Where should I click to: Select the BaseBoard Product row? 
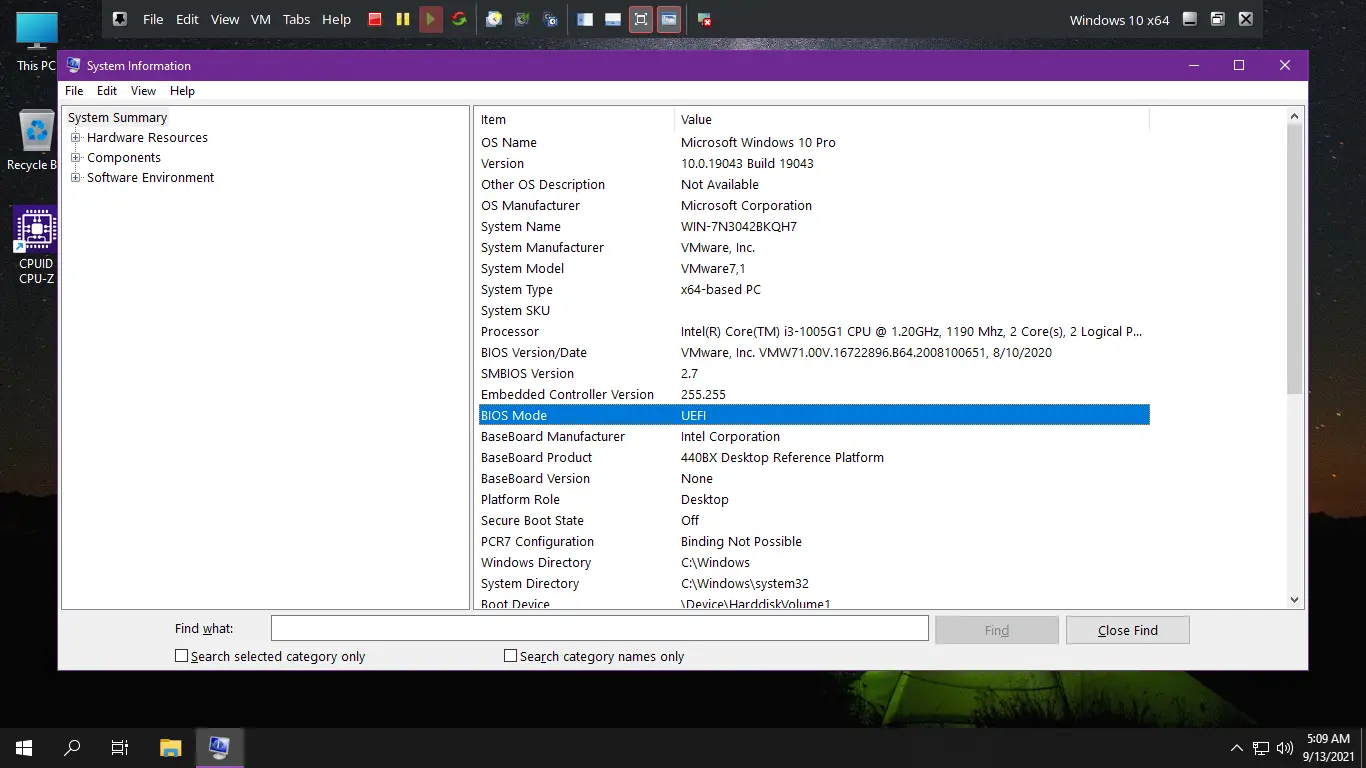[814, 457]
